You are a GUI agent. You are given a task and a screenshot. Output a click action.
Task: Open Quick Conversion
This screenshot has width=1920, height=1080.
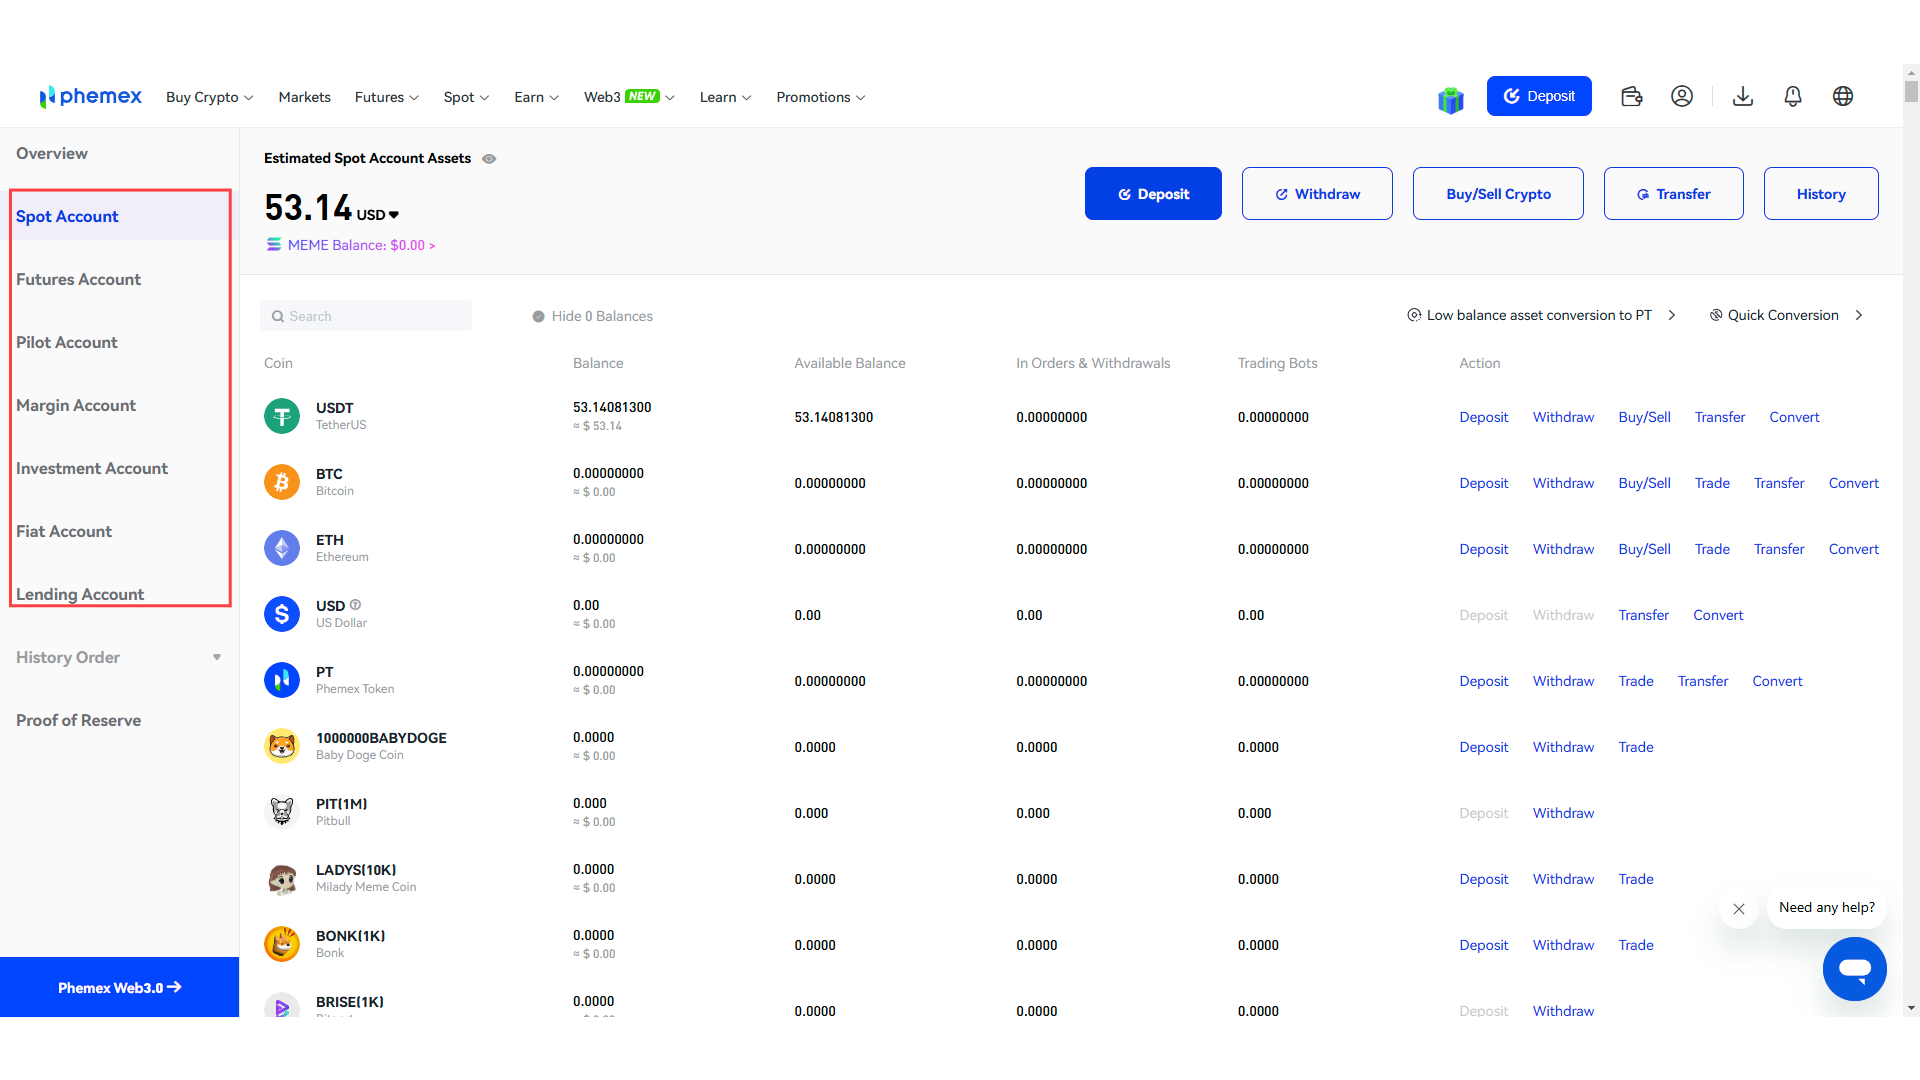[1786, 315]
